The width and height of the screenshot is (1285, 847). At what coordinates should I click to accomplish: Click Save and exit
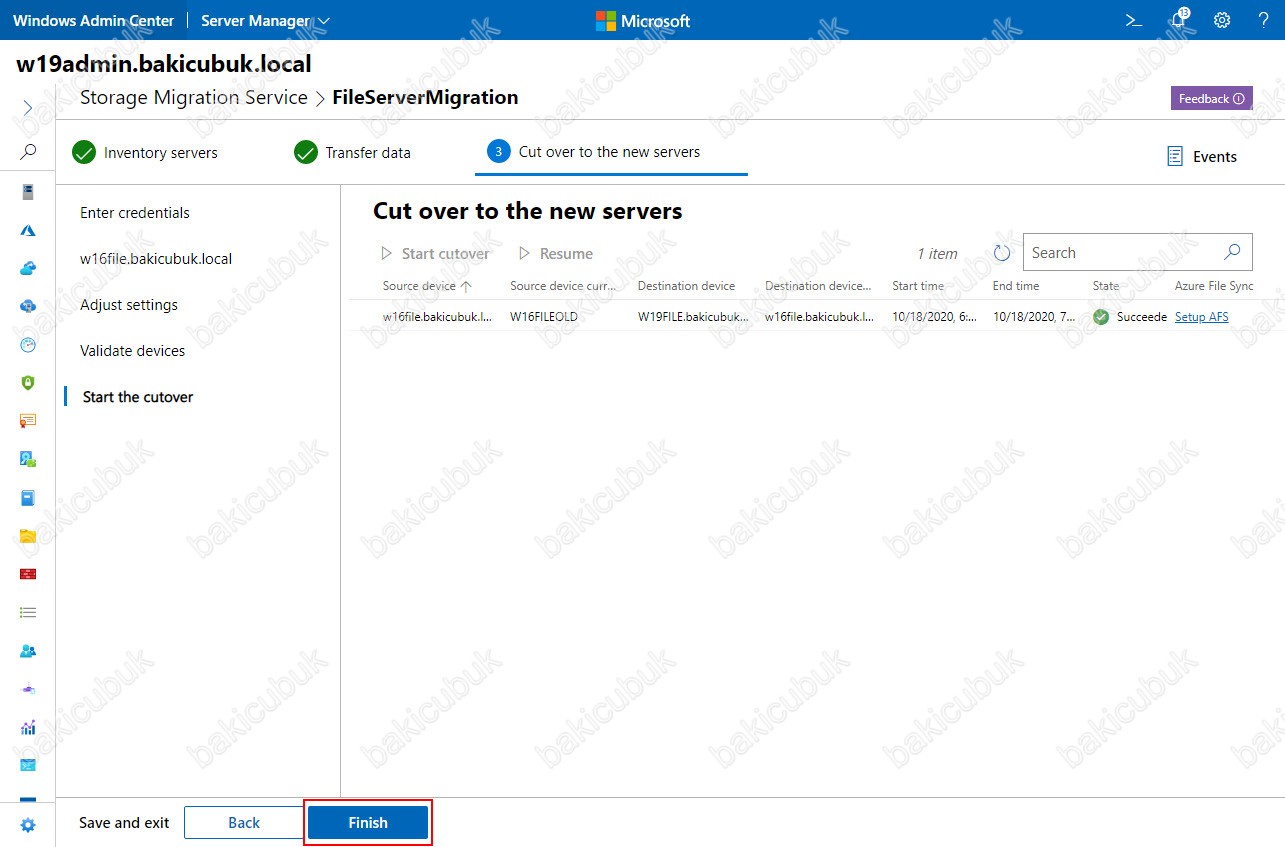(124, 823)
